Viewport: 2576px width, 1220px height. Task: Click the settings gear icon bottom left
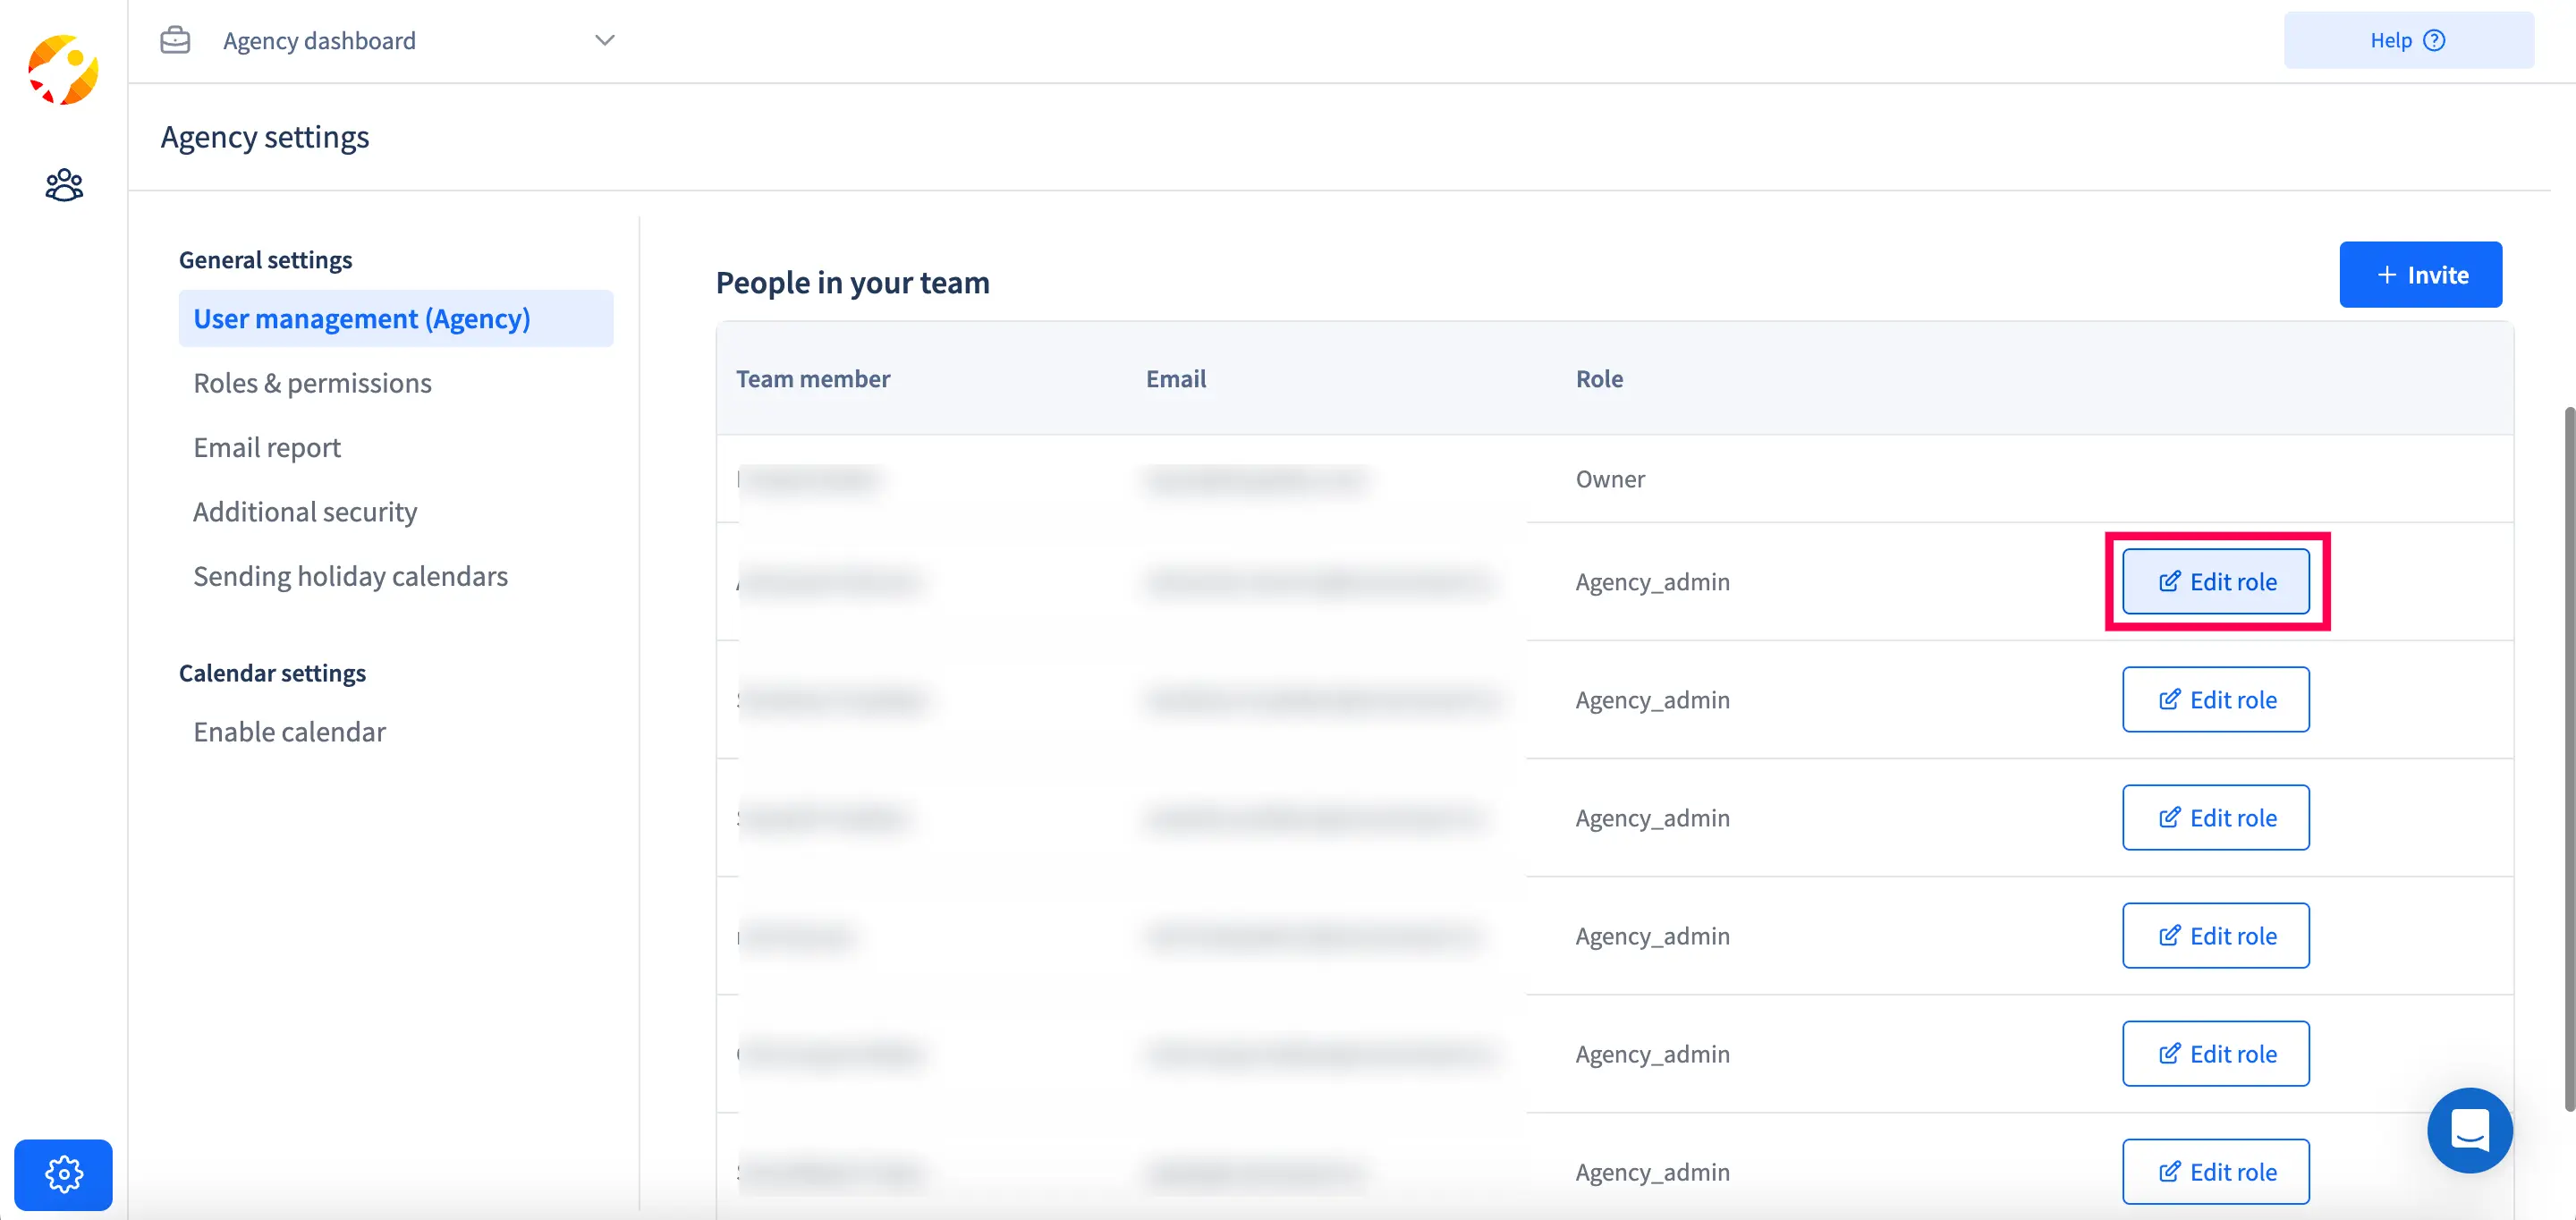click(x=63, y=1174)
